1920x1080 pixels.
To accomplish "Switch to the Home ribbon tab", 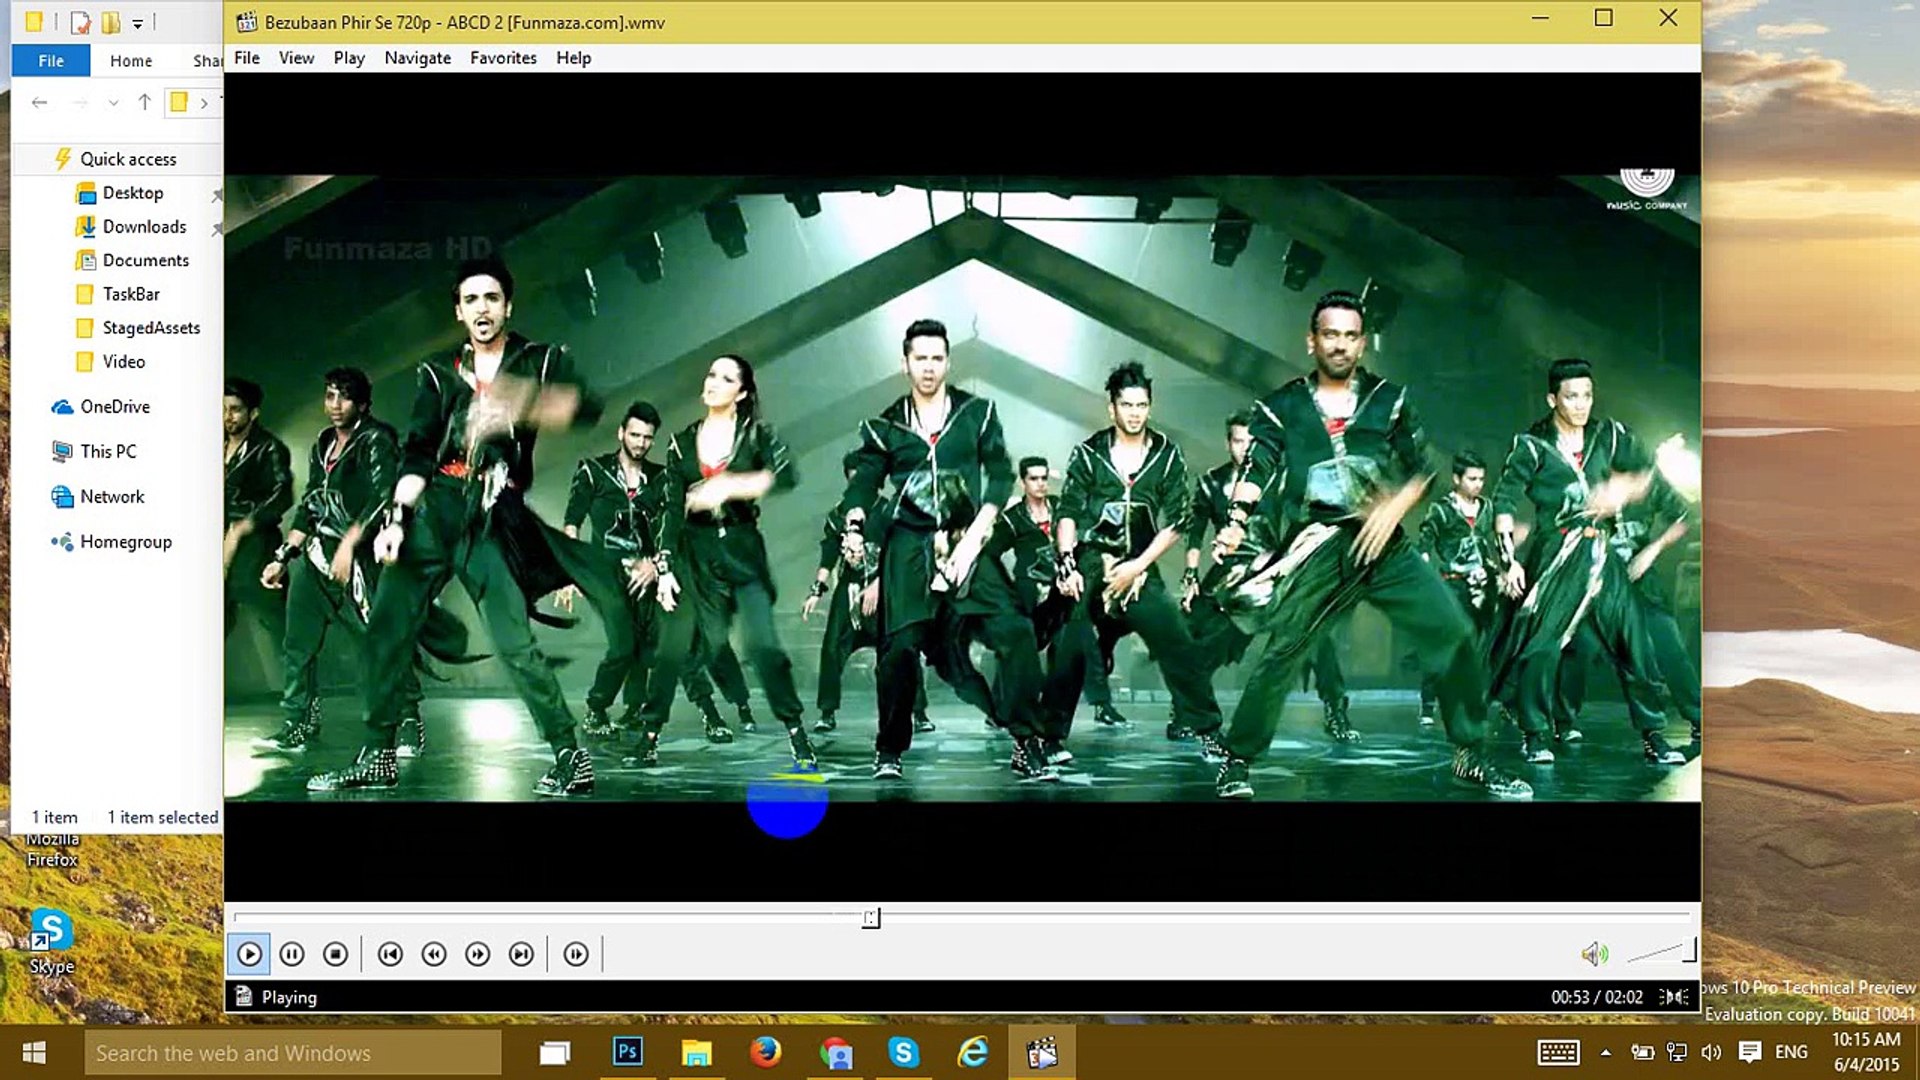I will pos(131,60).
